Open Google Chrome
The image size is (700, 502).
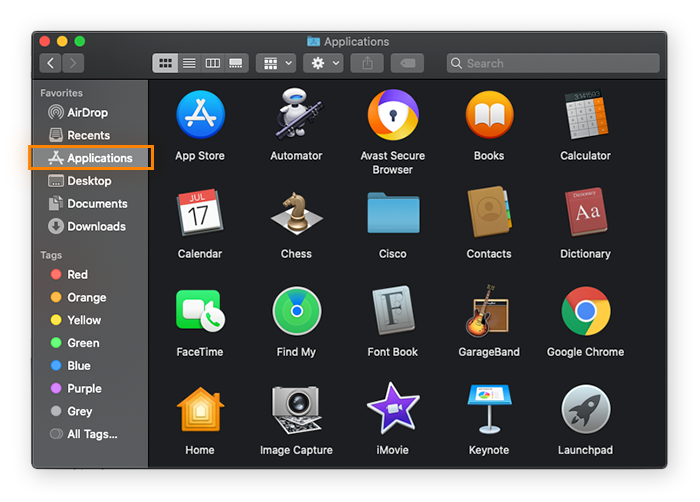[586, 311]
